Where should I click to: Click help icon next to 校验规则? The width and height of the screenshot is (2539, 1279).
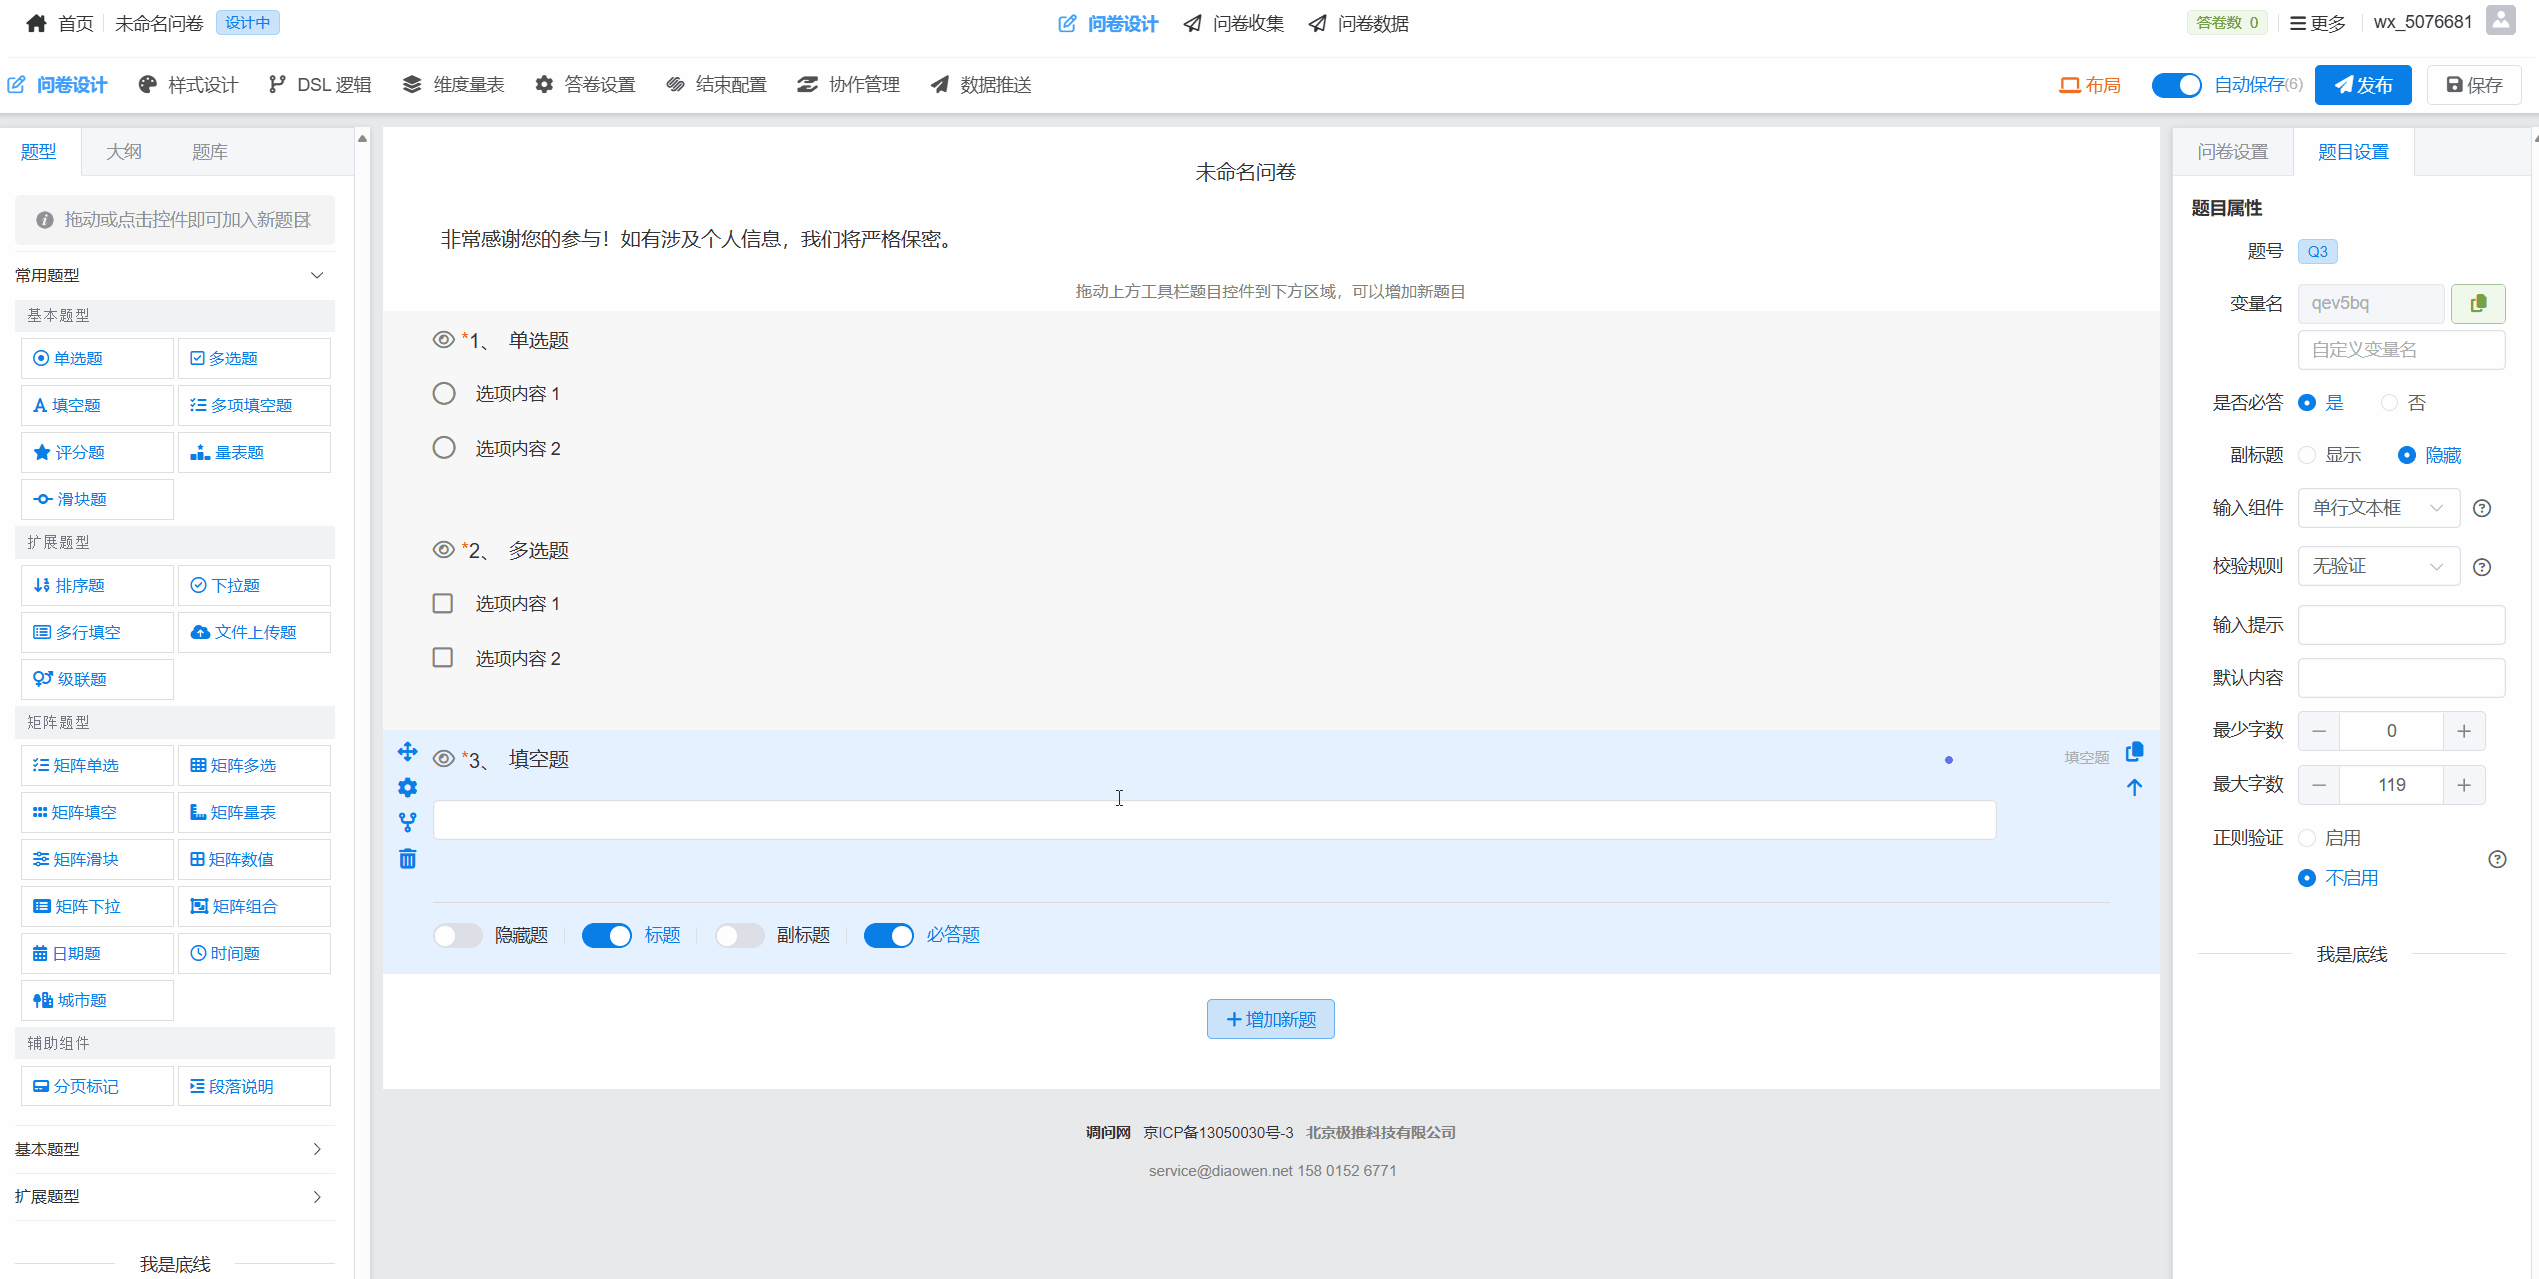(x=2481, y=567)
